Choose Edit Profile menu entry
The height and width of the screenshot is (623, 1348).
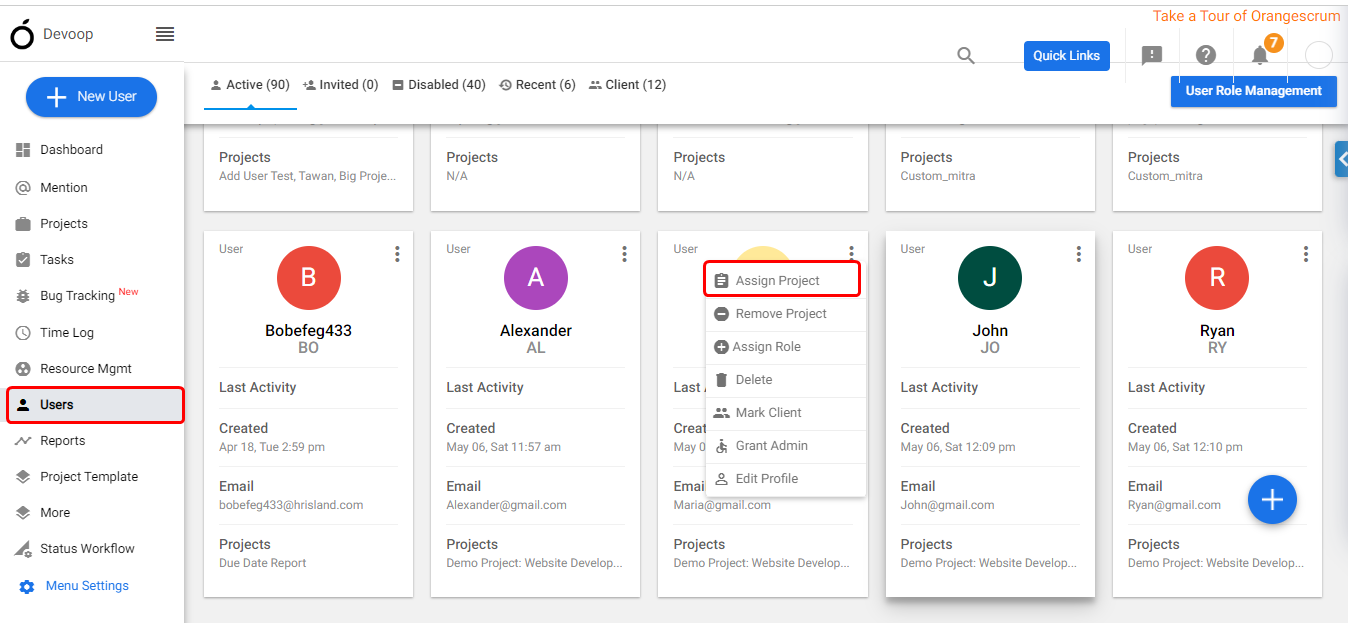785,479
